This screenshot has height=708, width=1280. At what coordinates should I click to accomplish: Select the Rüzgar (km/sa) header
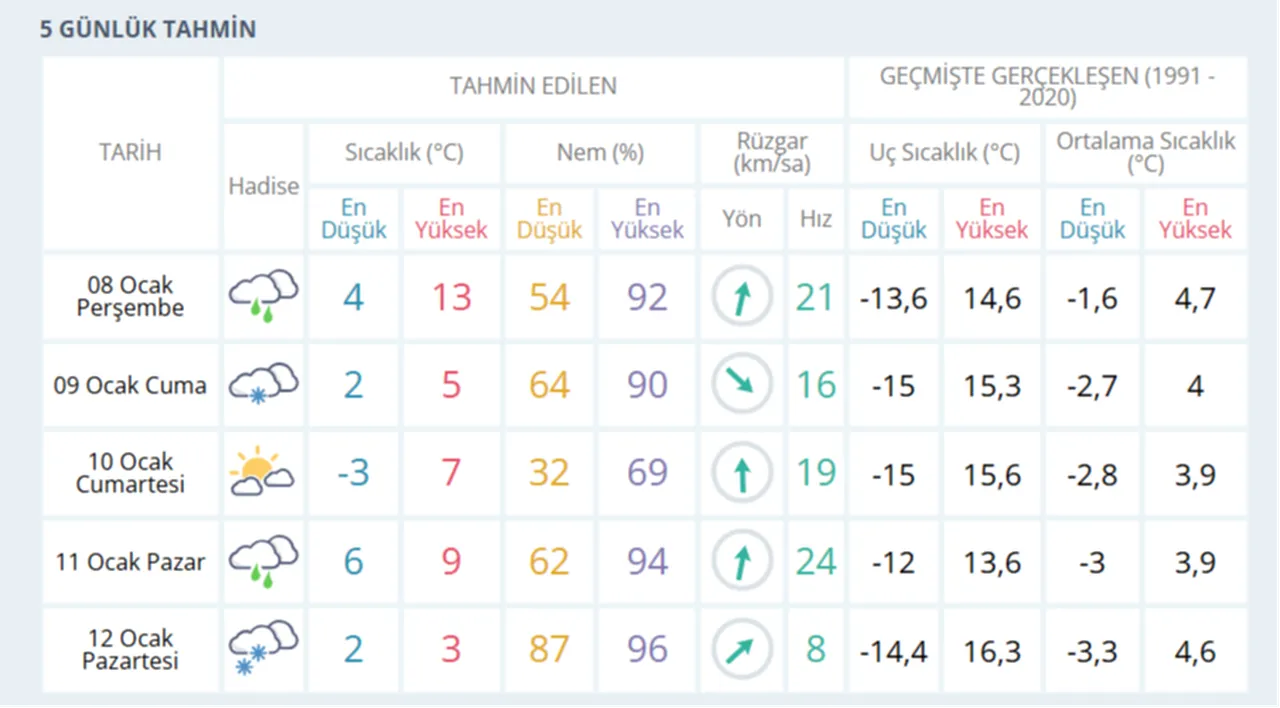click(x=770, y=152)
